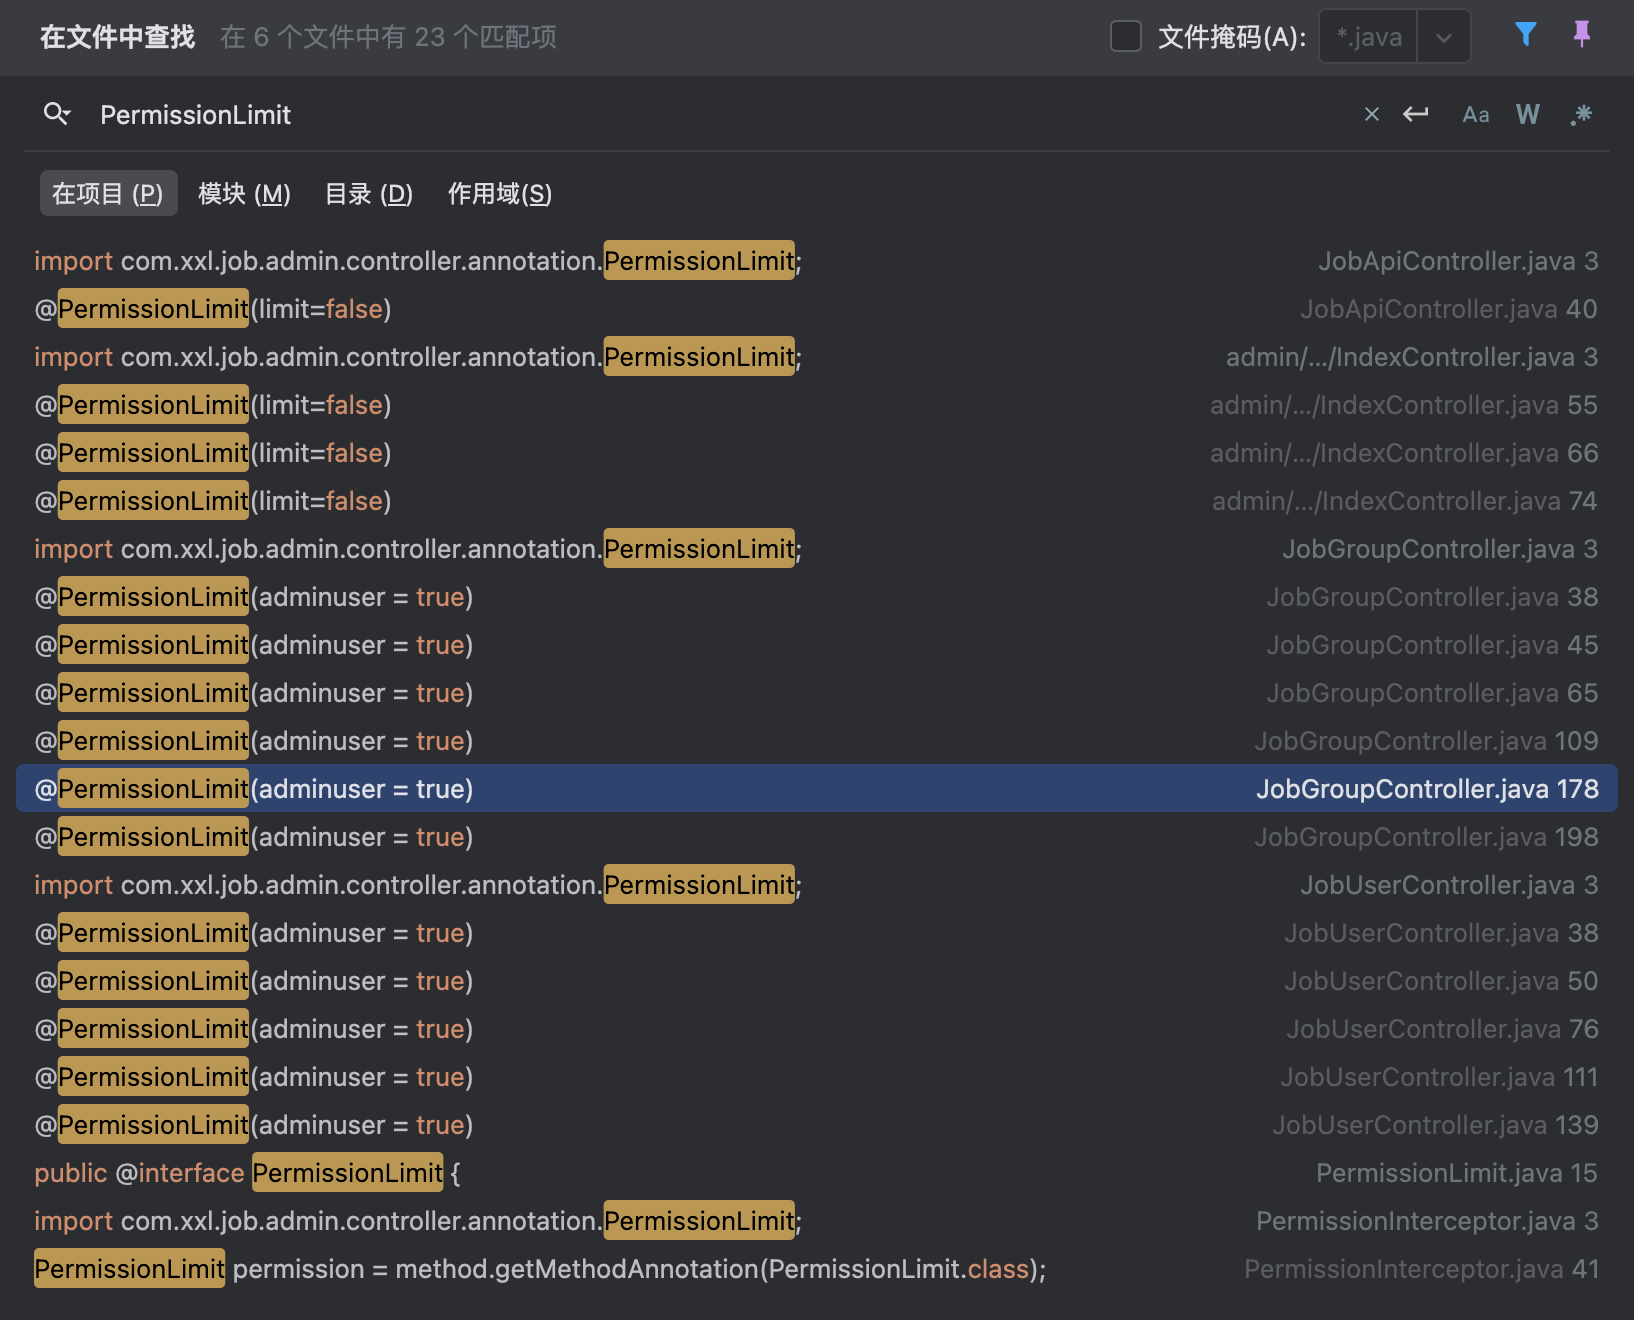
Task: Clear the search text with X icon
Action: coord(1372,115)
